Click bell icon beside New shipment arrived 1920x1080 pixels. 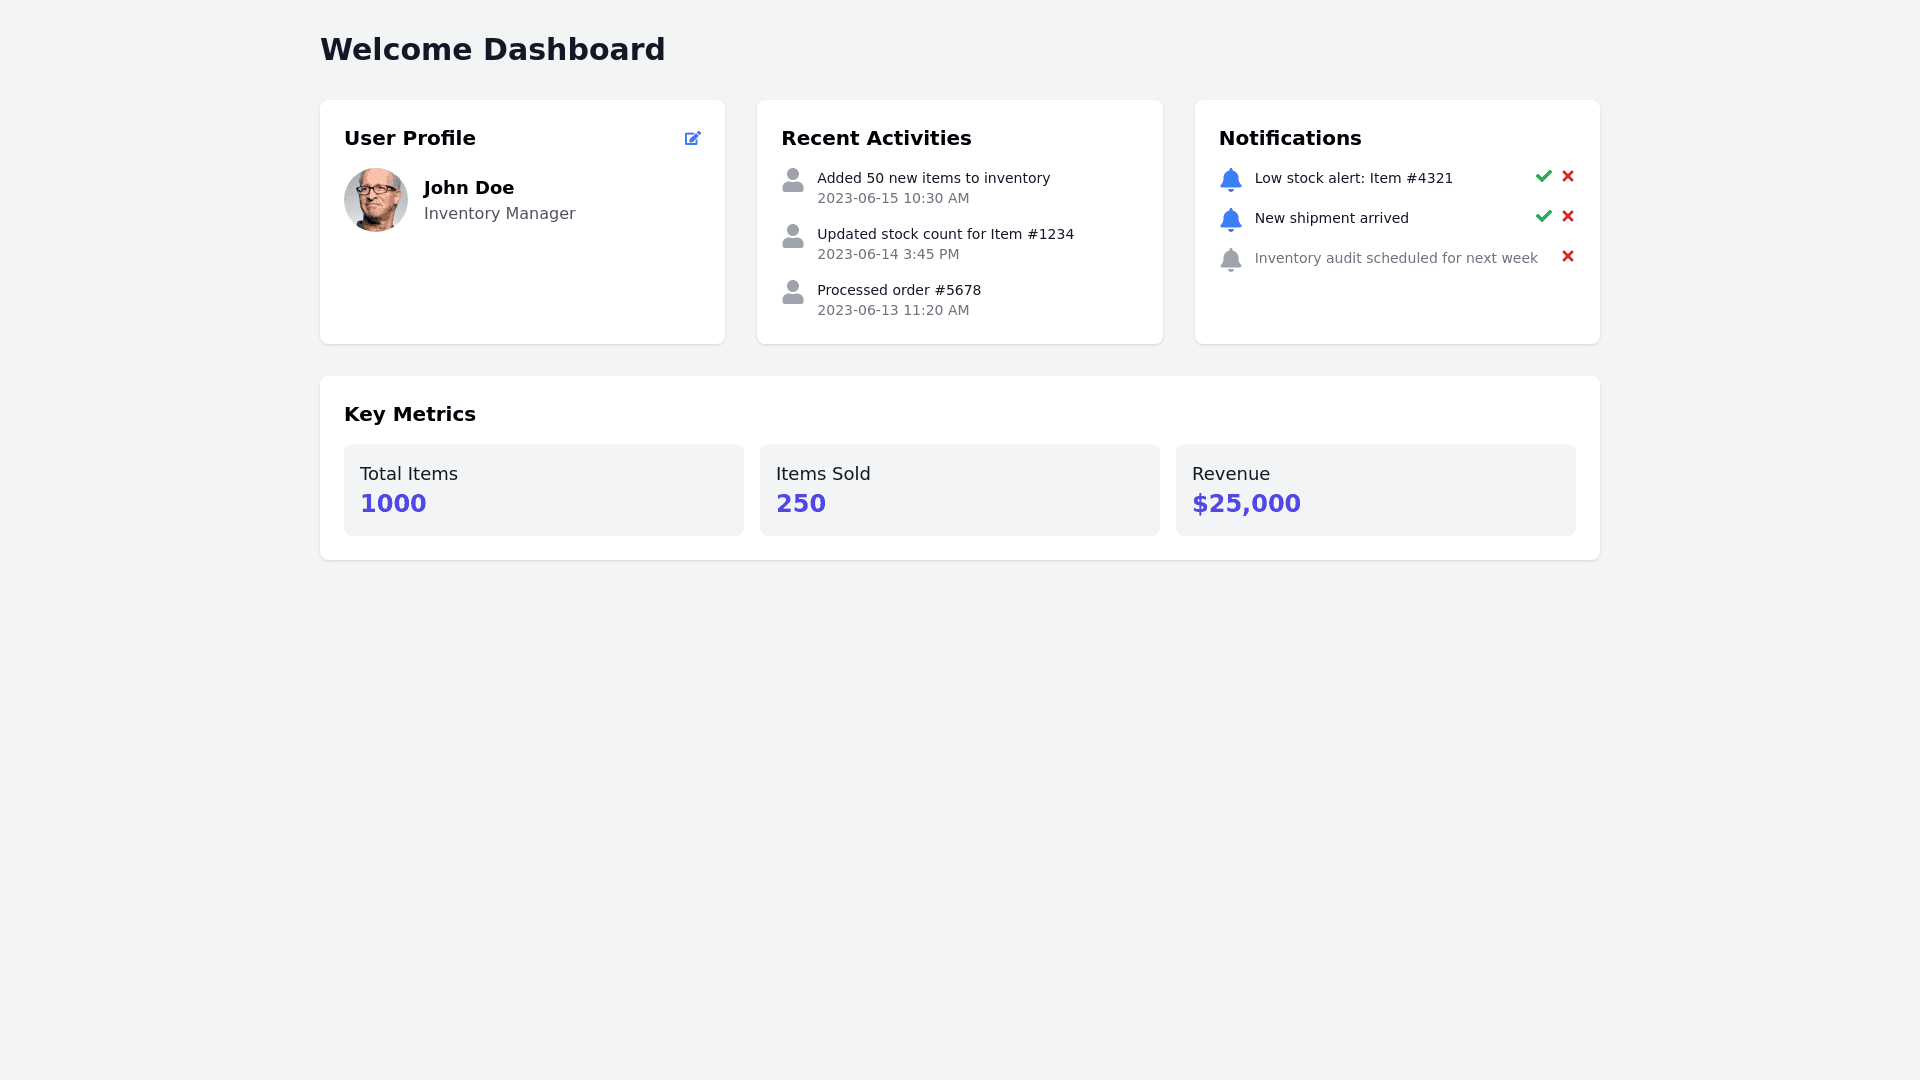(x=1230, y=219)
